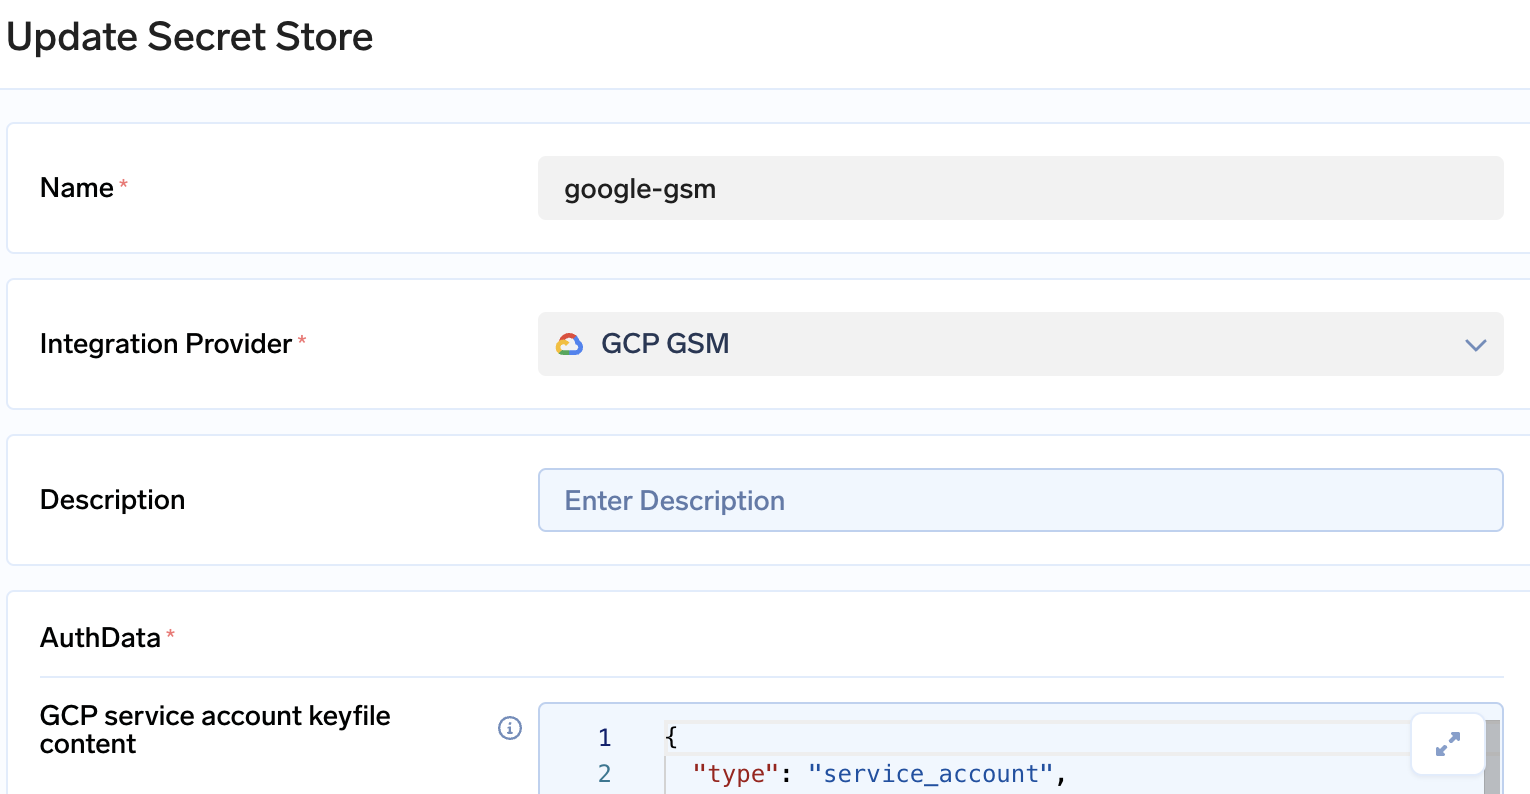Screen dimensions: 1530x794
Task: Focus the Enter Description input field
Action: point(1020,500)
